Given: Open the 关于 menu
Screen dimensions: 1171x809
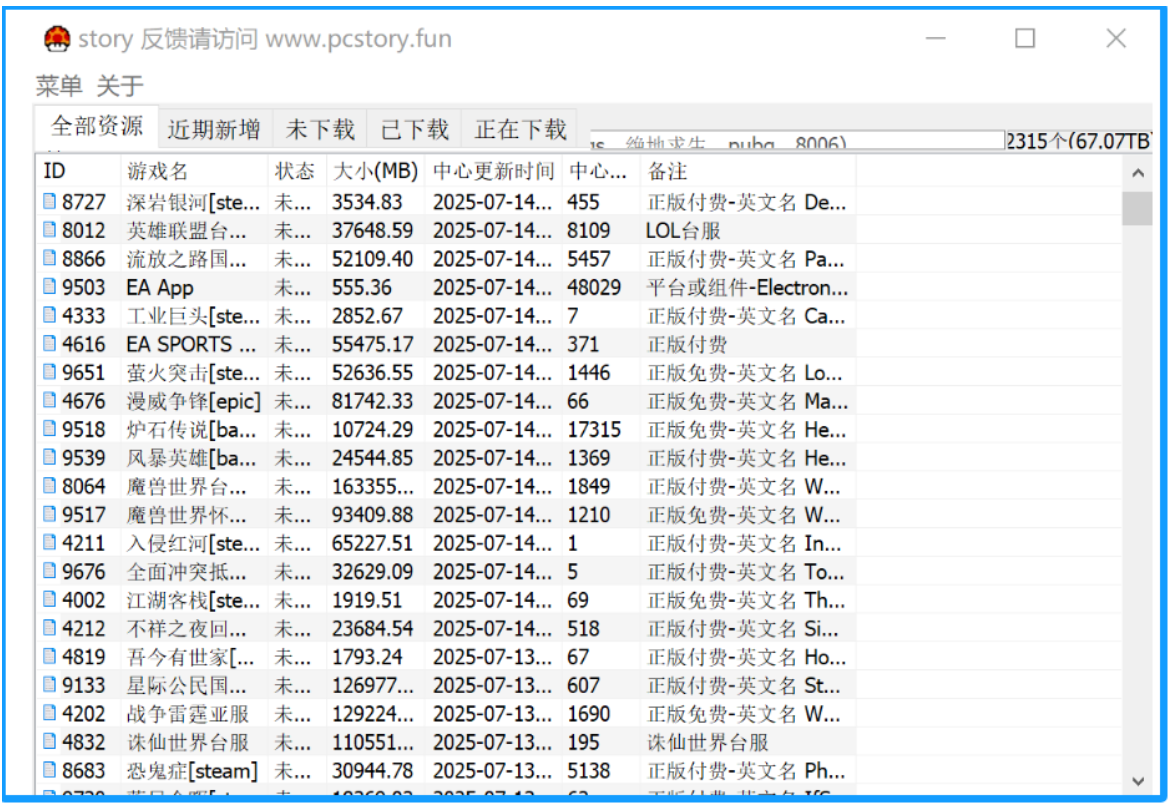Looking at the screenshot, I should click(x=119, y=85).
